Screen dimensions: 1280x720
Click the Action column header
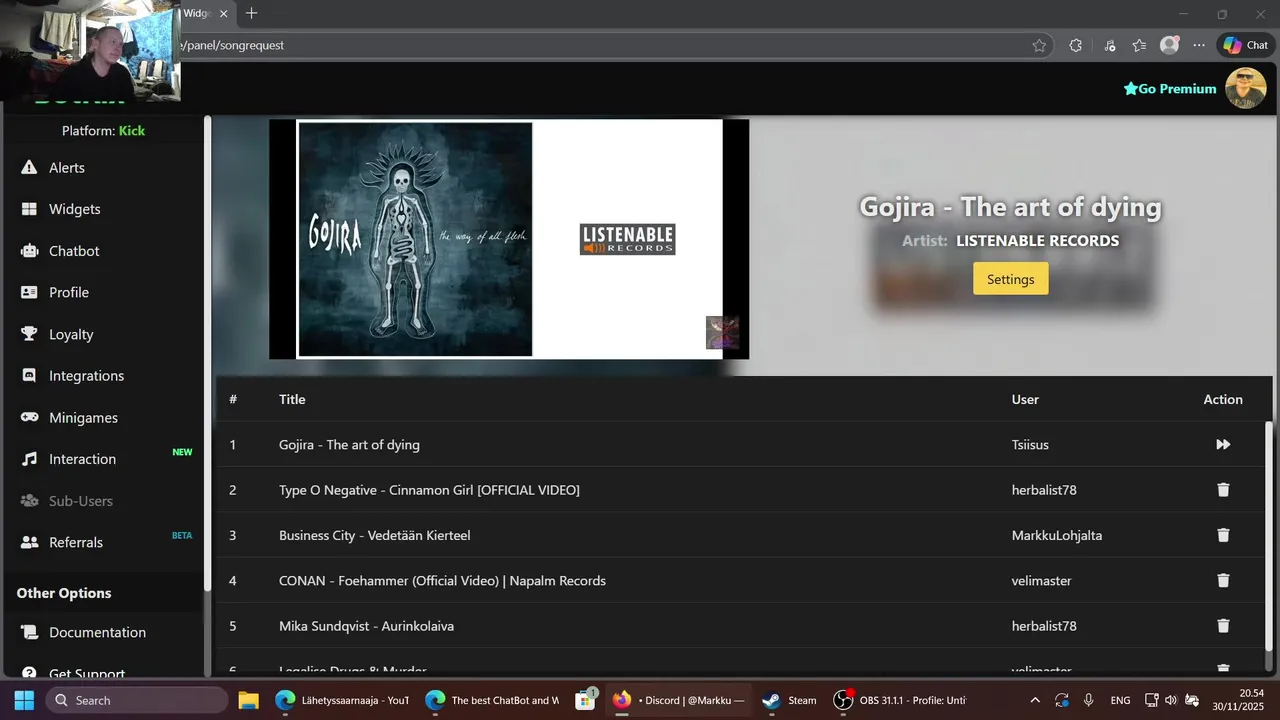pos(1223,399)
